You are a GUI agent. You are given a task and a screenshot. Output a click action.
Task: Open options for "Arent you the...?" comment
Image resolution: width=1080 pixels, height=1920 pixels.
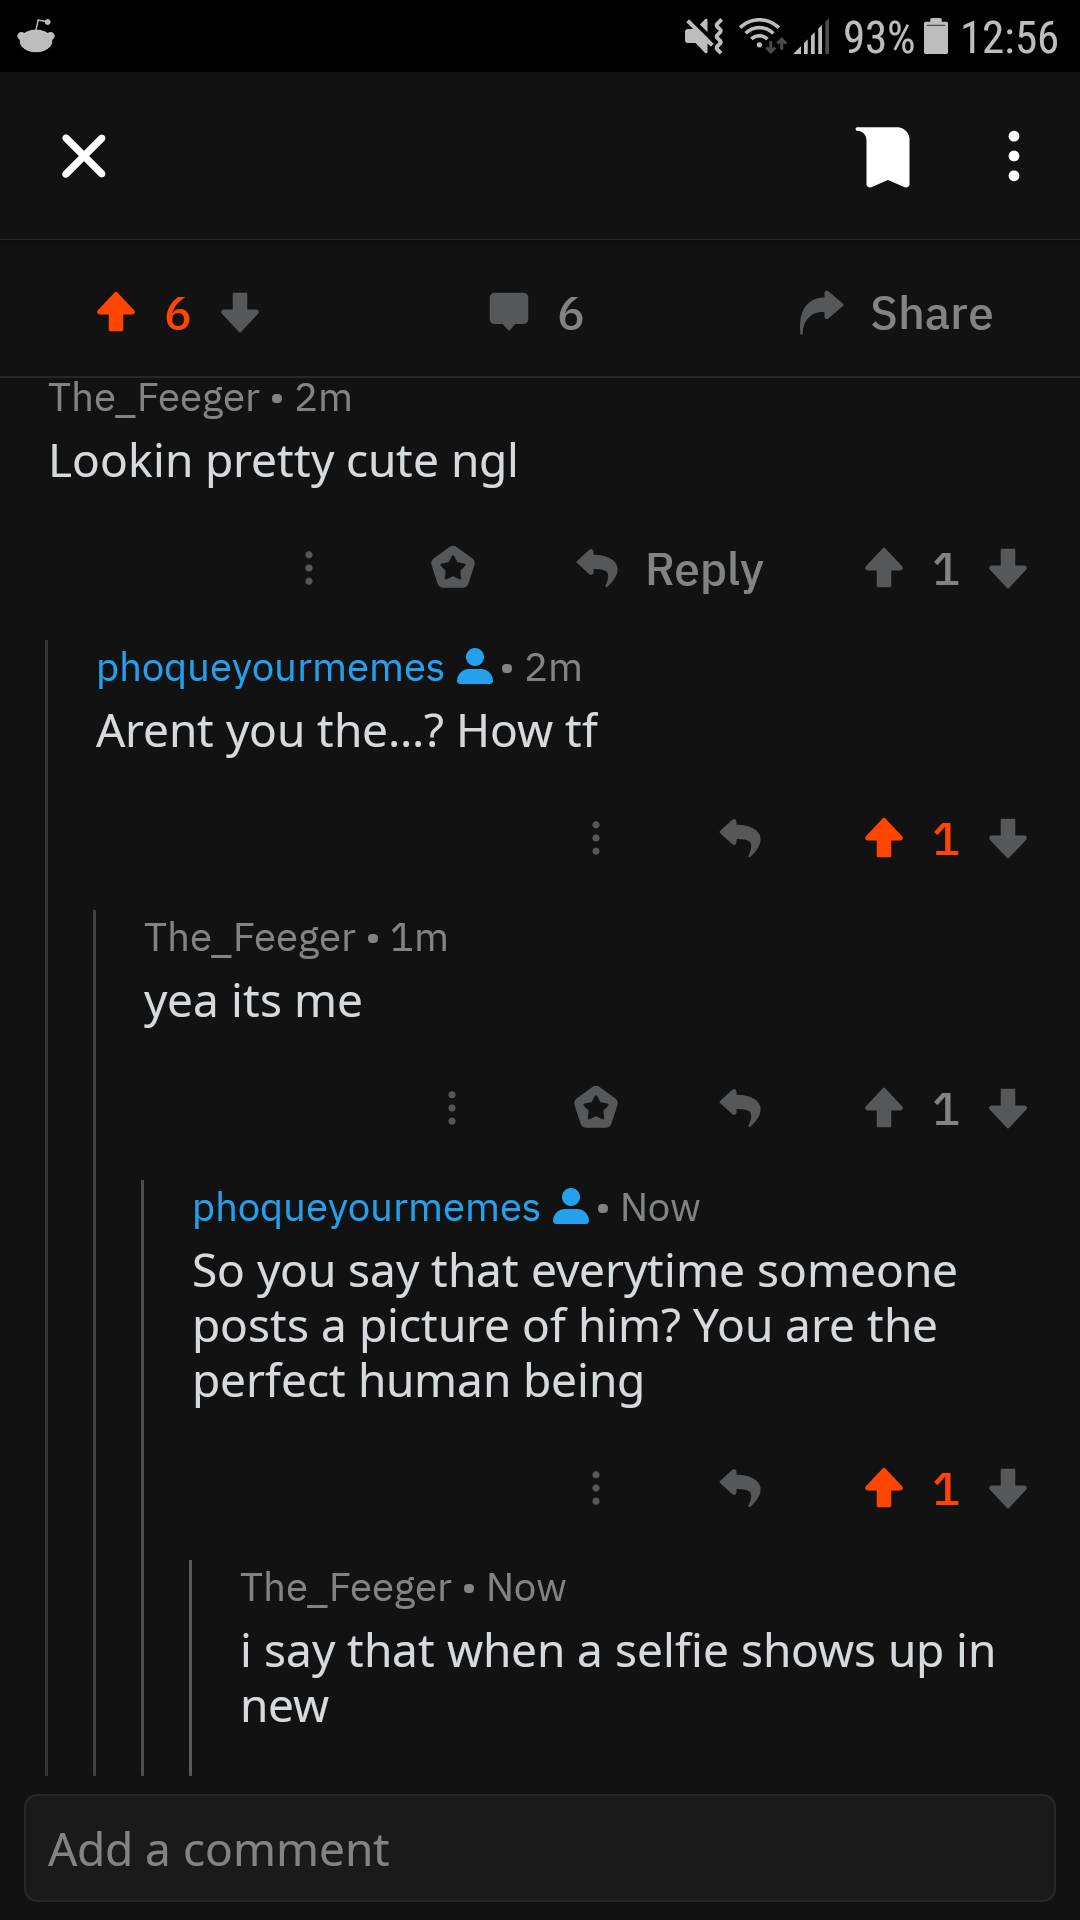[x=596, y=838]
